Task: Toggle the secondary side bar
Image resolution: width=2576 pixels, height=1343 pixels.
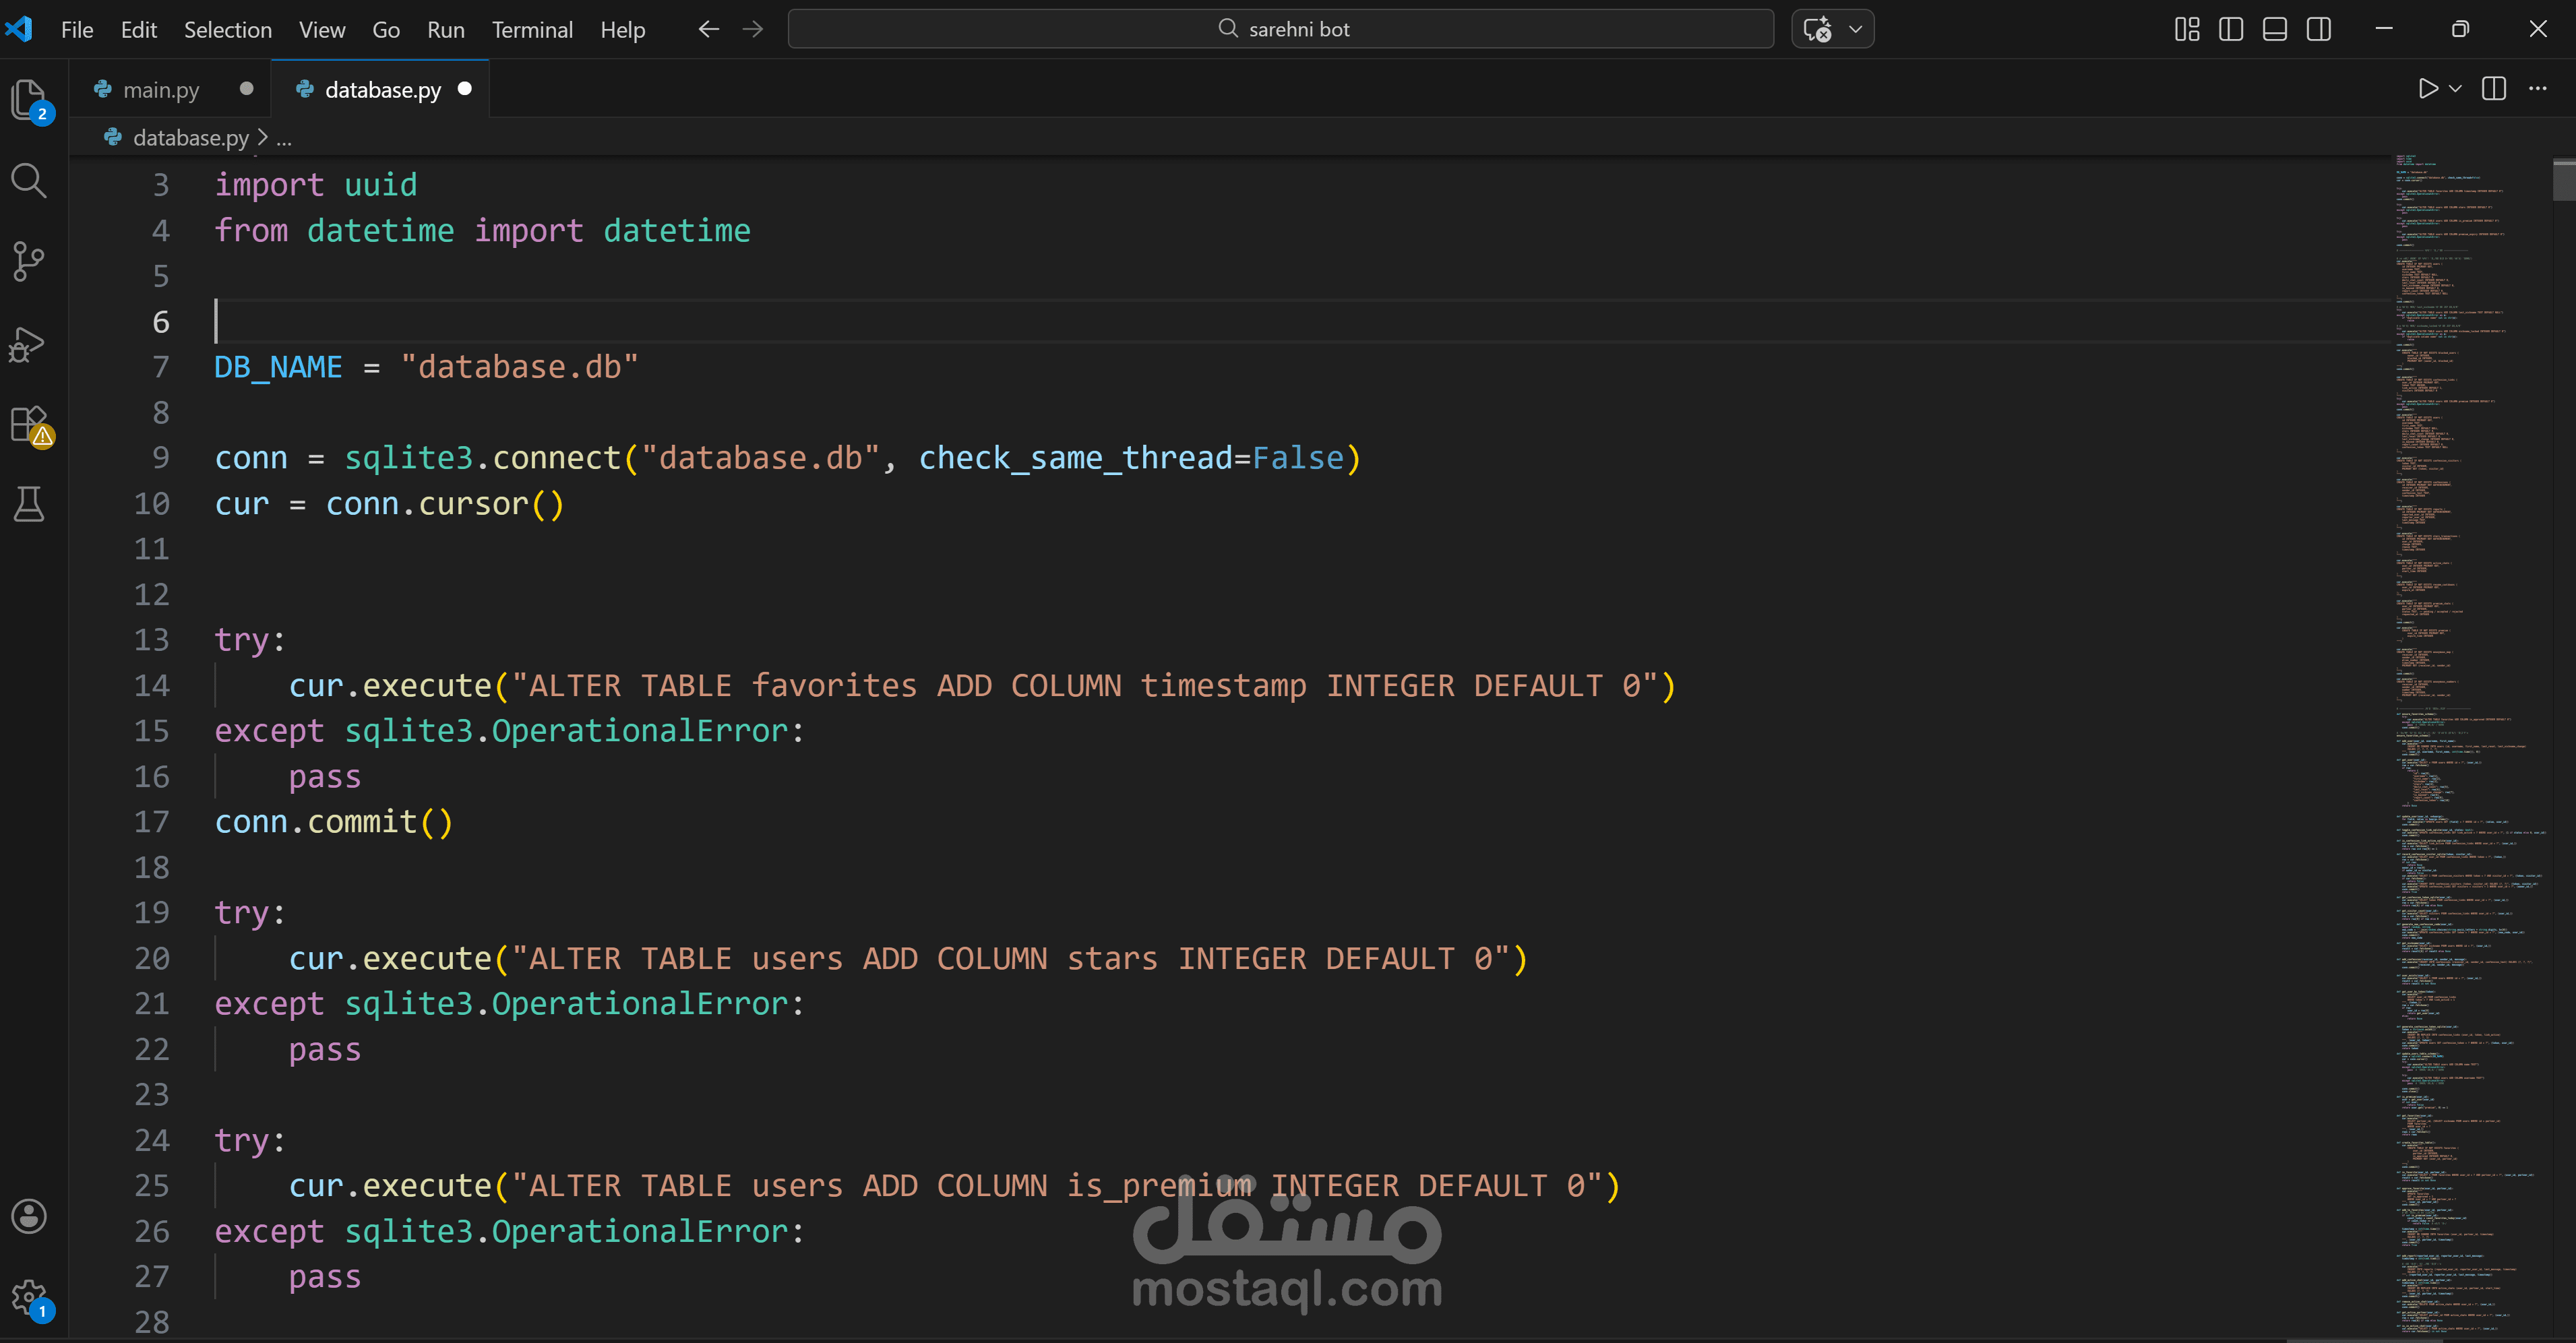Action: coord(2319,29)
